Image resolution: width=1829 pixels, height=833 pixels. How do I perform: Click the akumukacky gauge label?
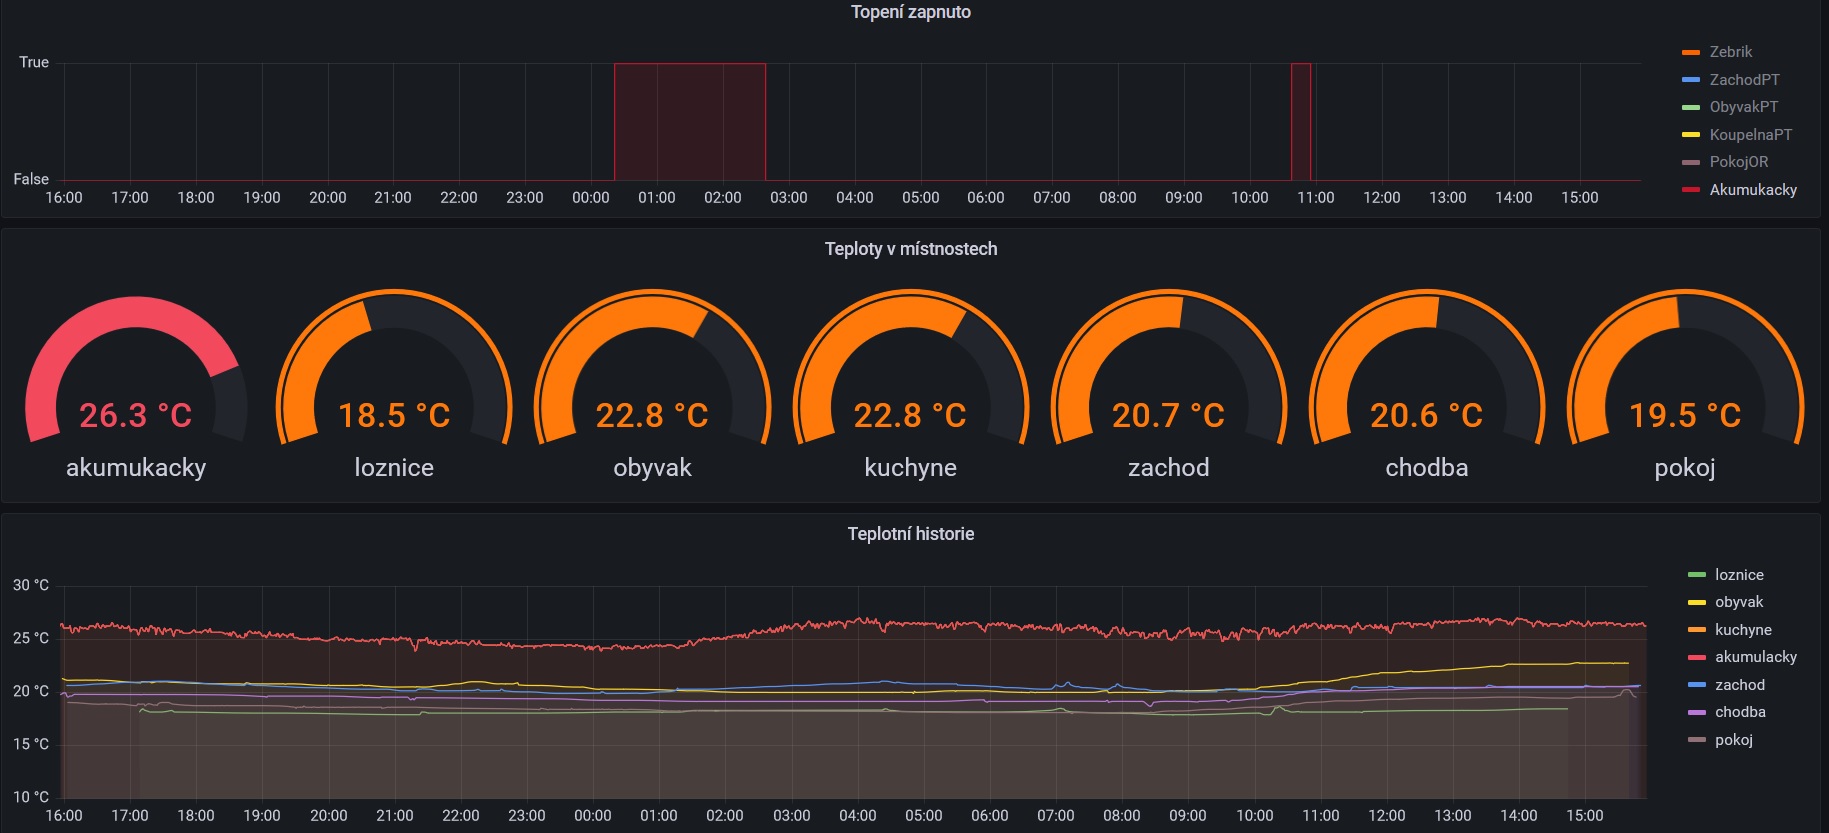tap(136, 468)
